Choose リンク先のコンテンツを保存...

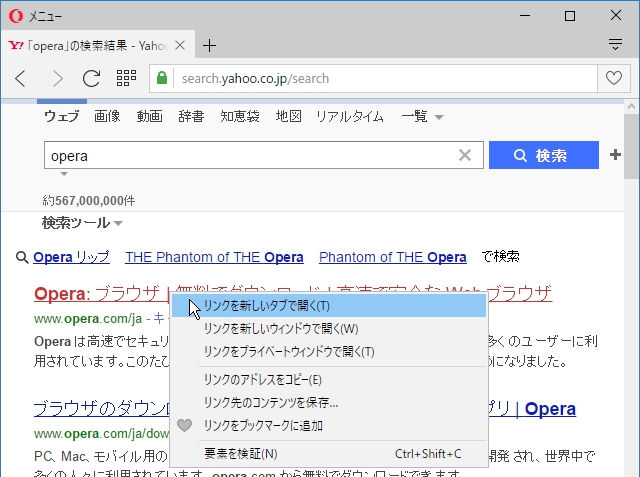click(329, 402)
